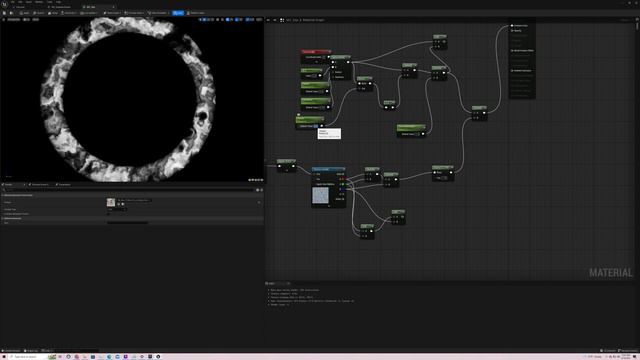Open the Edit menu
This screenshot has width=640, height=360.
(20, 2)
